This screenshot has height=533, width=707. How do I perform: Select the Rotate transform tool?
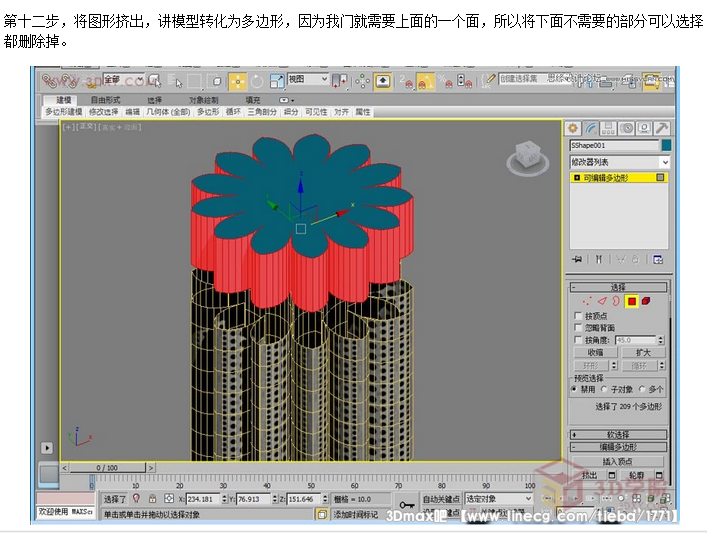coord(257,82)
